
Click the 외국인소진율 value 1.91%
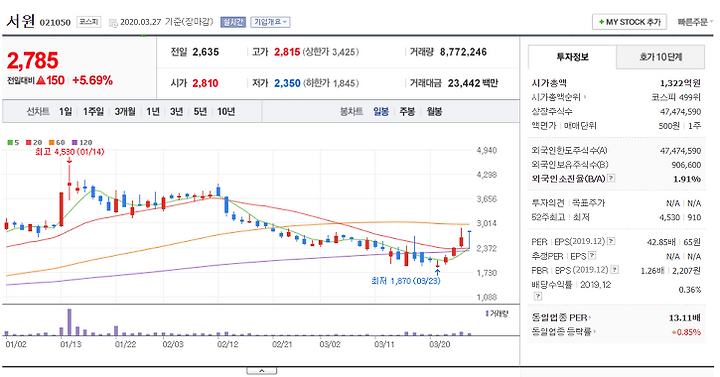coord(687,179)
